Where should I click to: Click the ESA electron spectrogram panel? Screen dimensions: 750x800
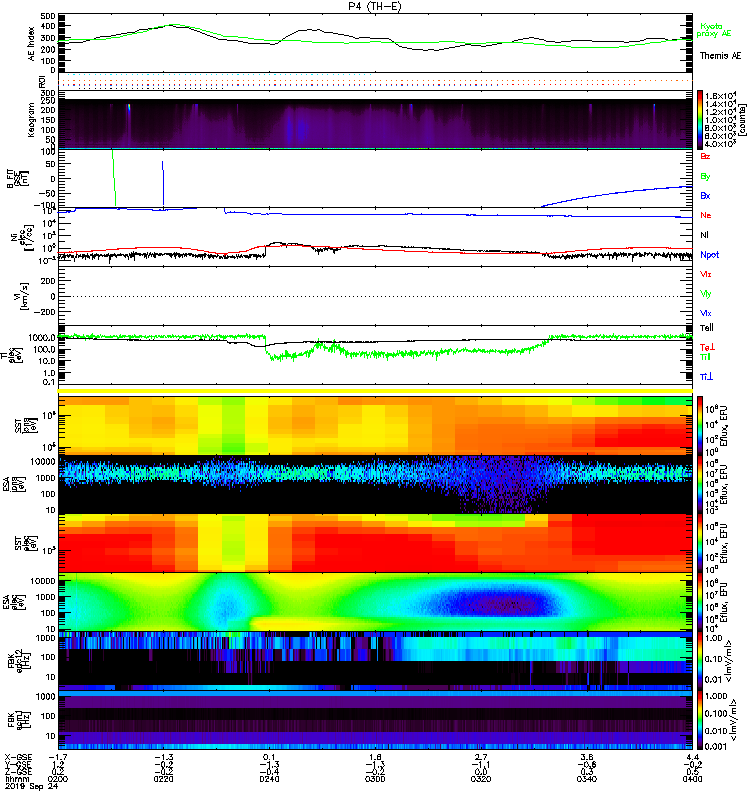tap(375, 602)
